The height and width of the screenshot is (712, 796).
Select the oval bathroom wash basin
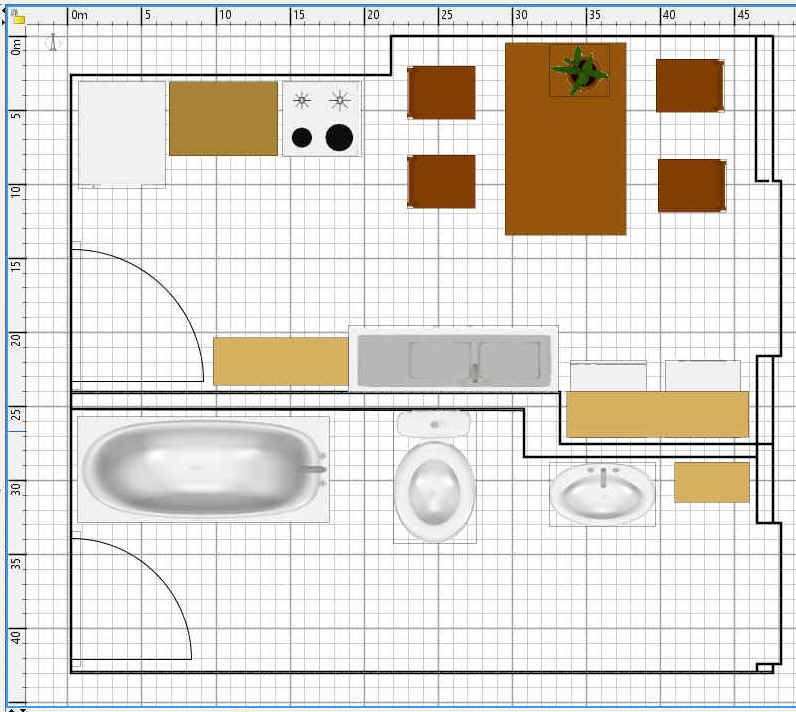click(x=603, y=494)
